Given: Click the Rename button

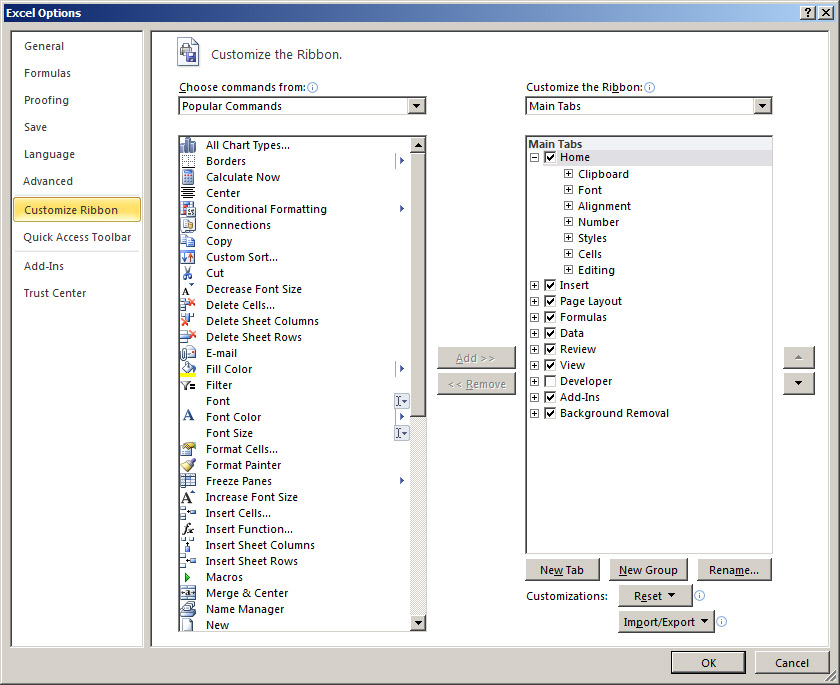Looking at the screenshot, I should click(x=734, y=570).
